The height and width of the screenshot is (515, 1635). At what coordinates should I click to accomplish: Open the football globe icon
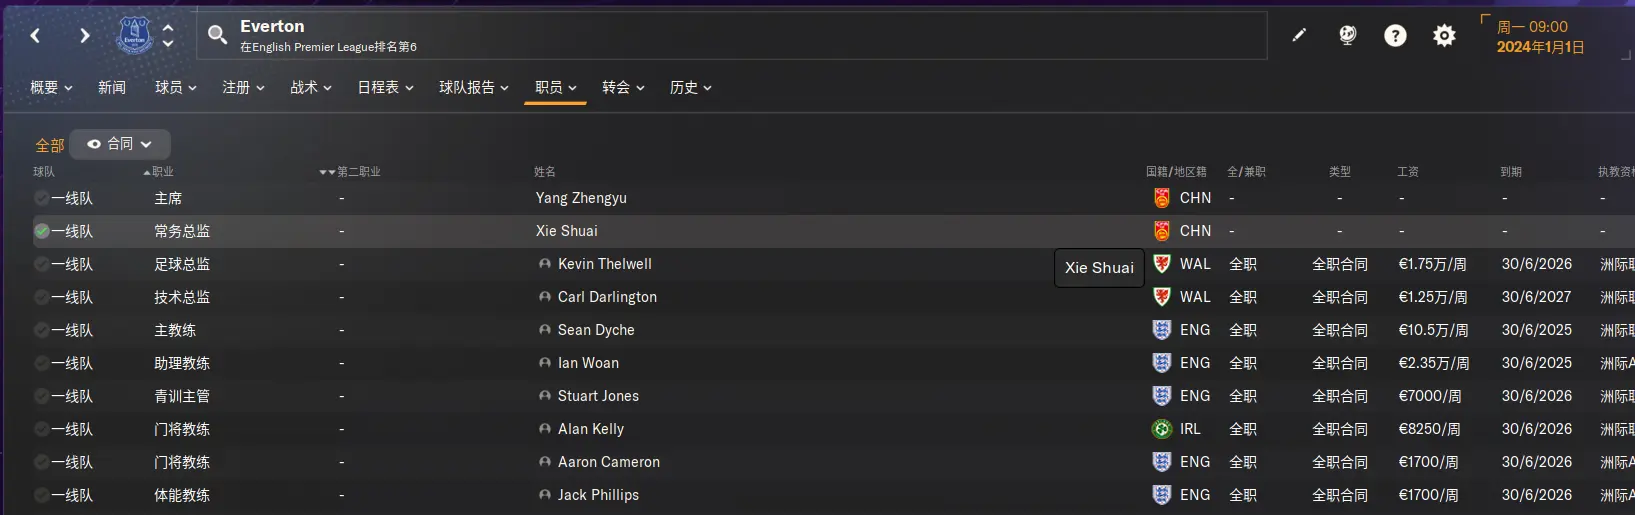(1348, 35)
